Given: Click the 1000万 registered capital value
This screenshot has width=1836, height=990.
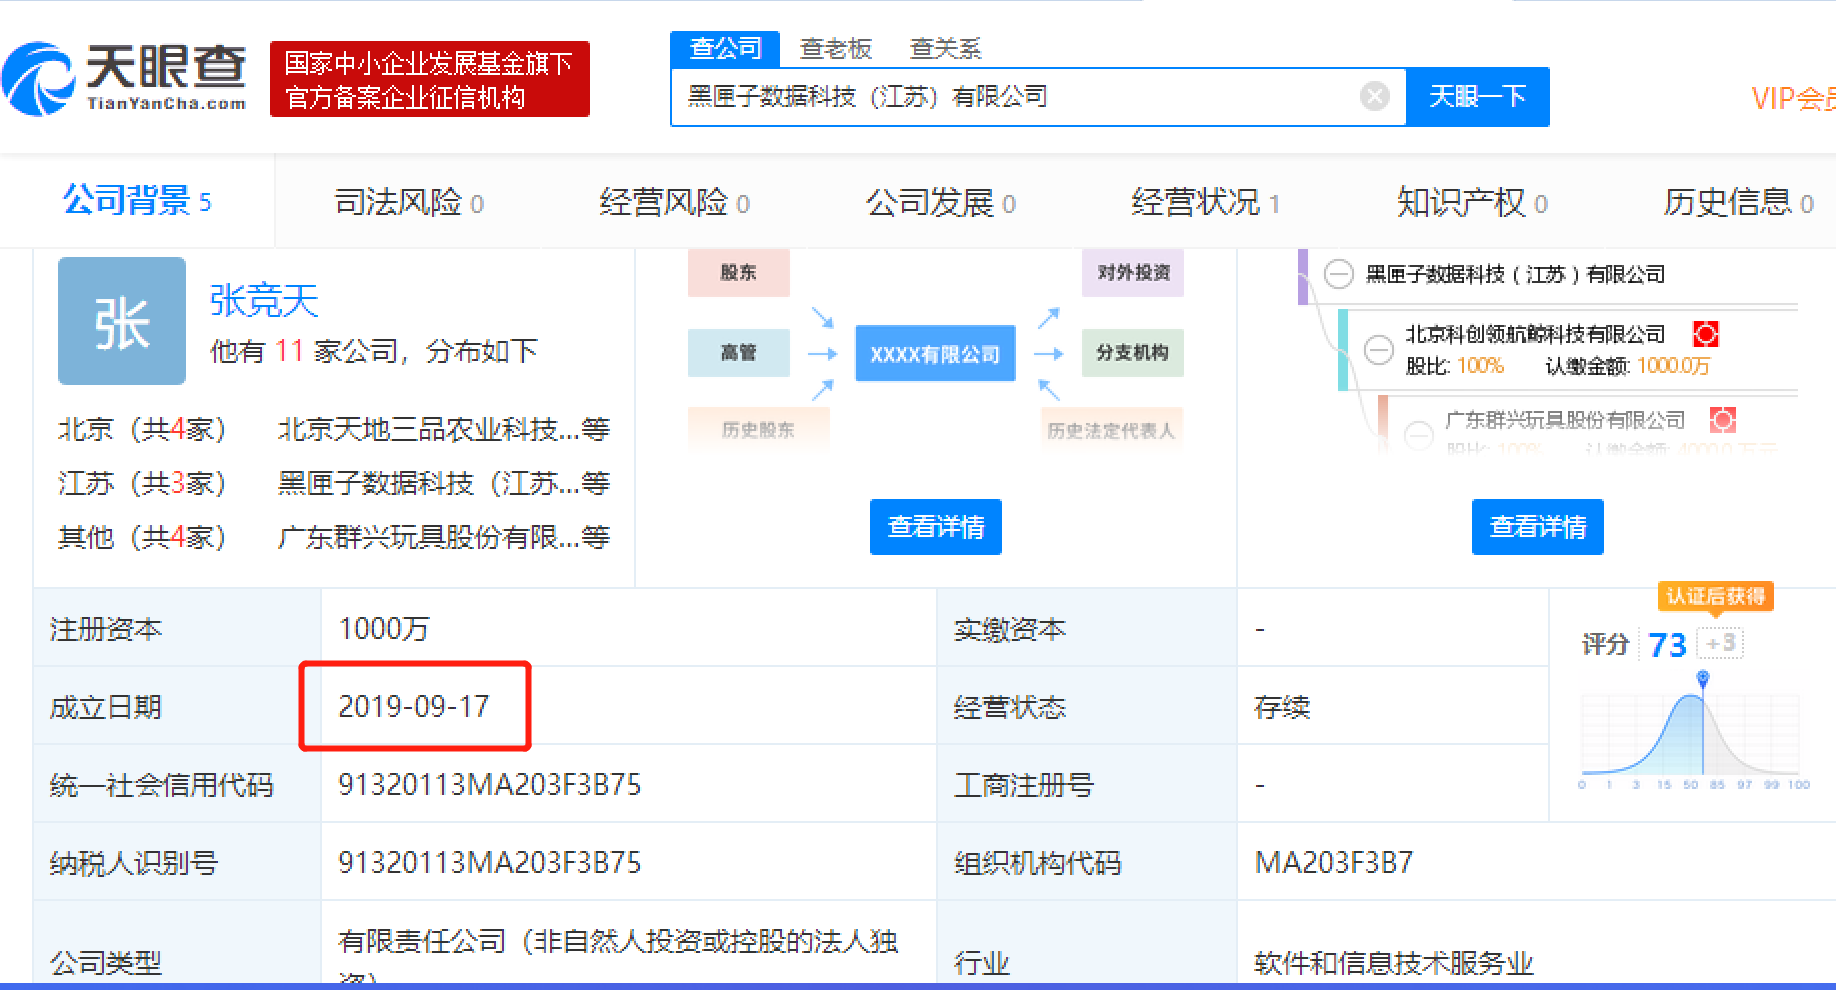Looking at the screenshot, I should (384, 628).
